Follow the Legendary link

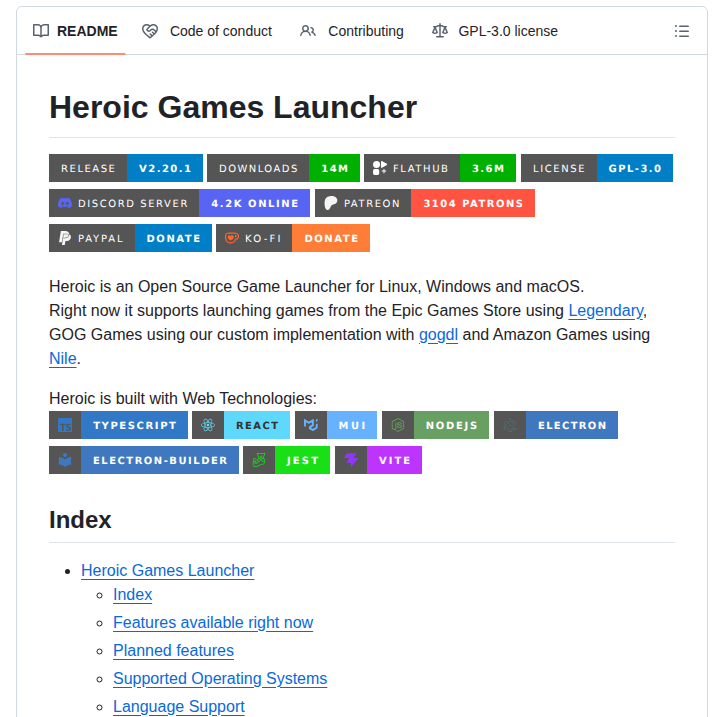(x=606, y=311)
